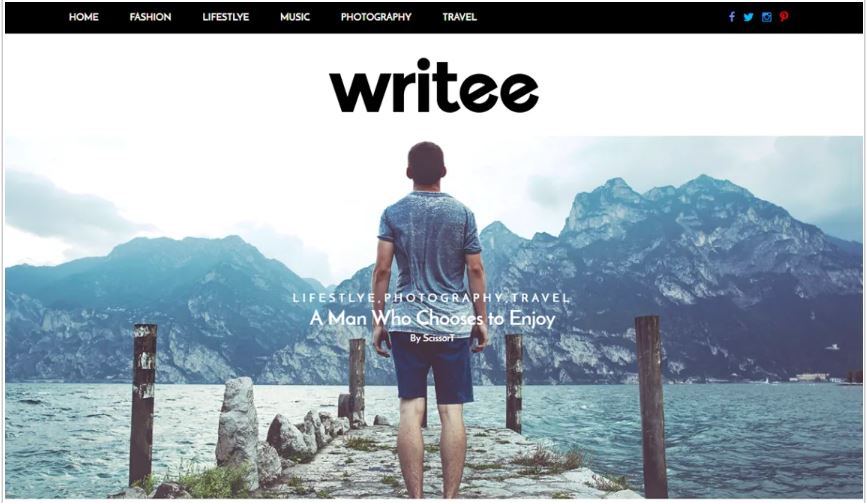The width and height of the screenshot is (868, 503).
Task: Open the Twitter bird icon
Action: 748,17
